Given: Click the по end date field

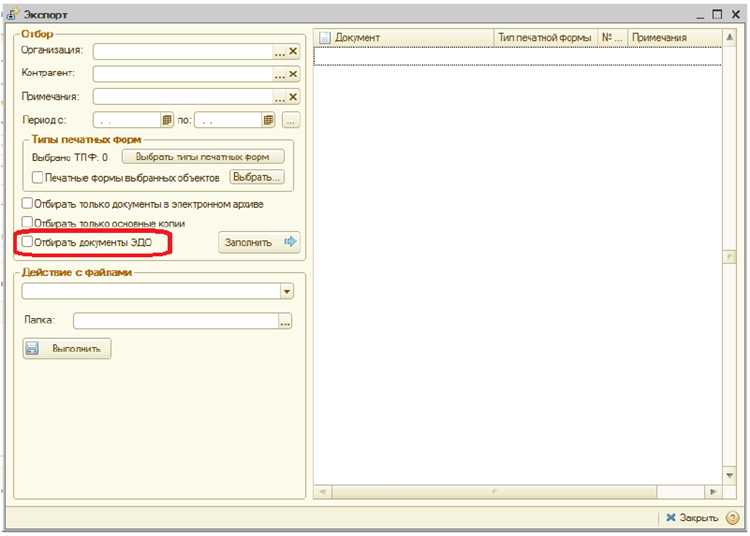Looking at the screenshot, I should pos(229,120).
